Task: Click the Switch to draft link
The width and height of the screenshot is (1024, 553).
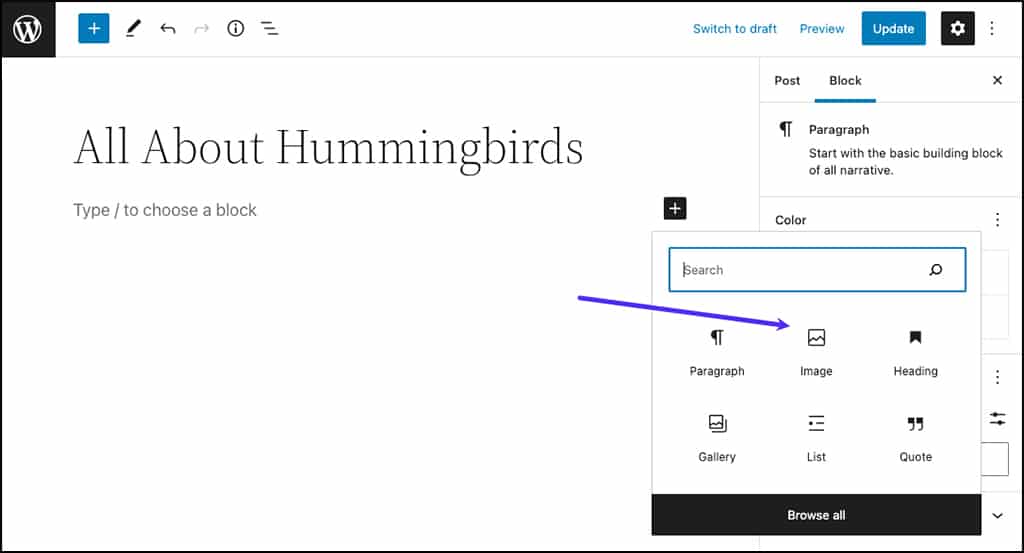Action: pos(735,29)
